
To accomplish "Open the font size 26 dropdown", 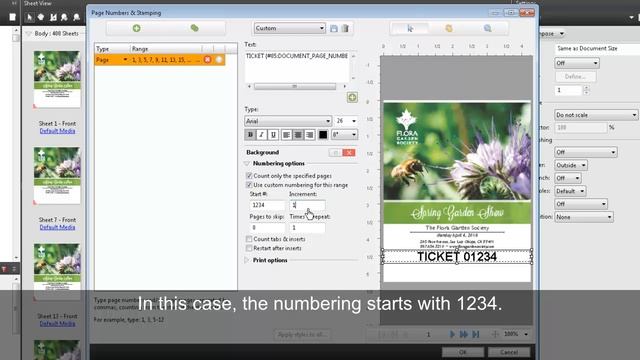I will click(346, 121).
